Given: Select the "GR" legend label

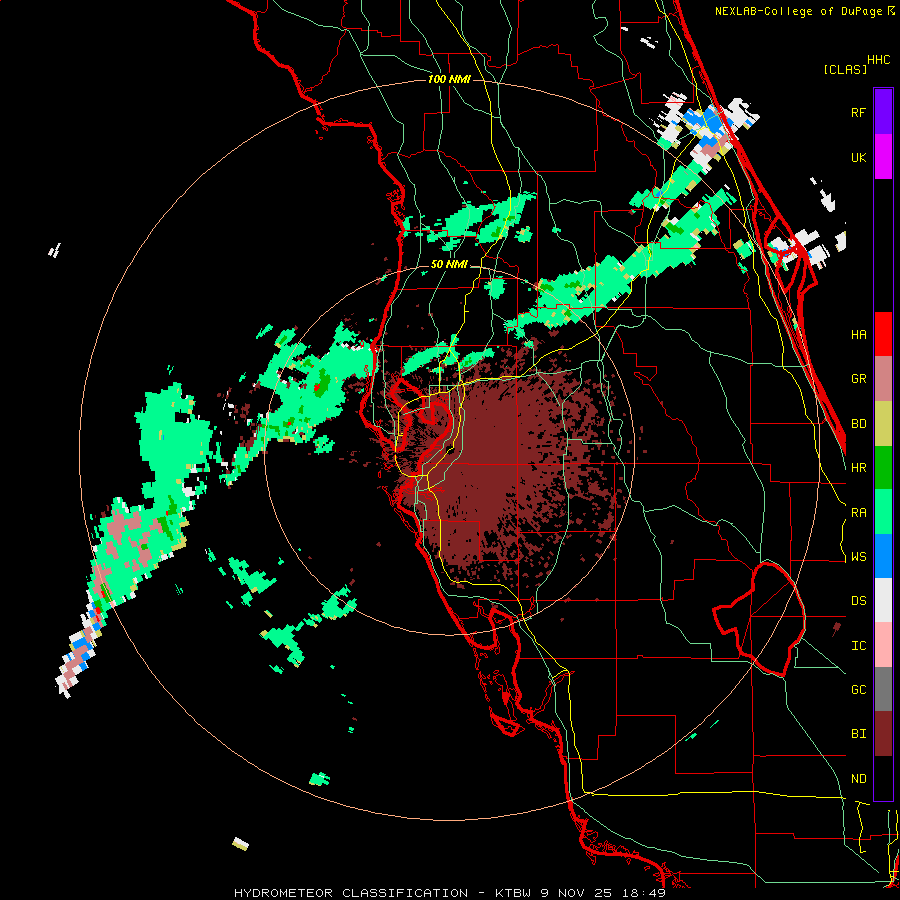Looking at the screenshot, I should pos(858,379).
